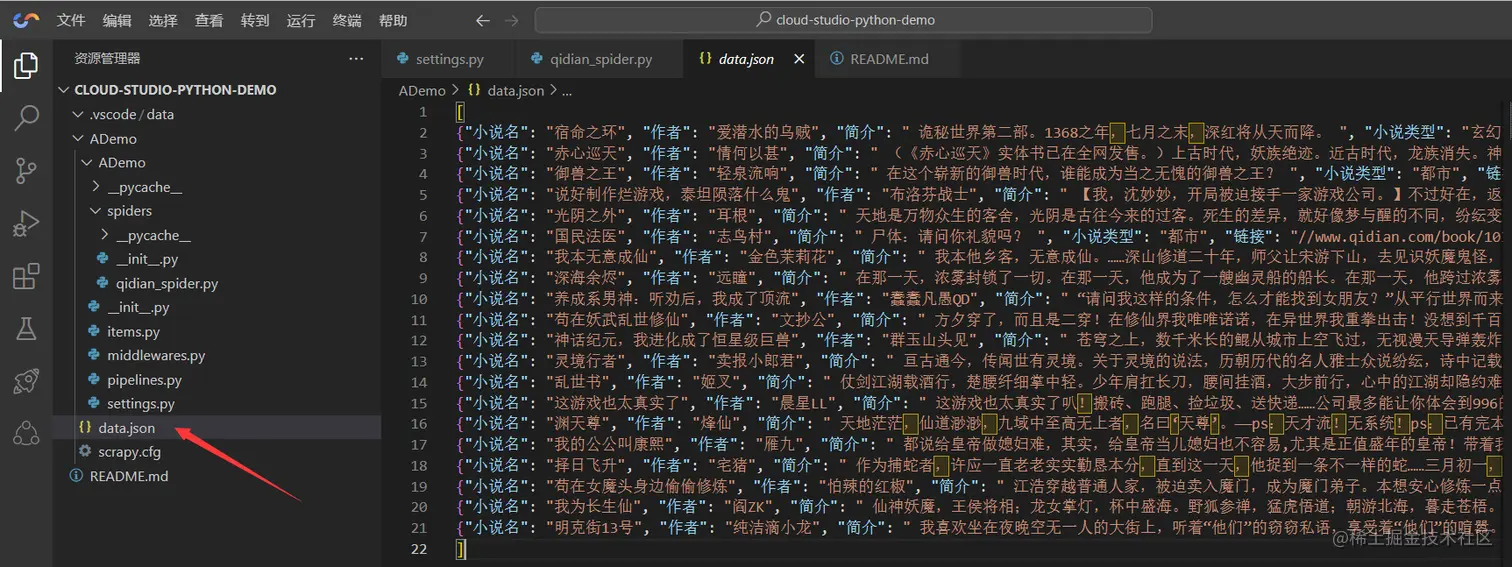Collapse the inner ADemo folder

[x=217, y=162]
